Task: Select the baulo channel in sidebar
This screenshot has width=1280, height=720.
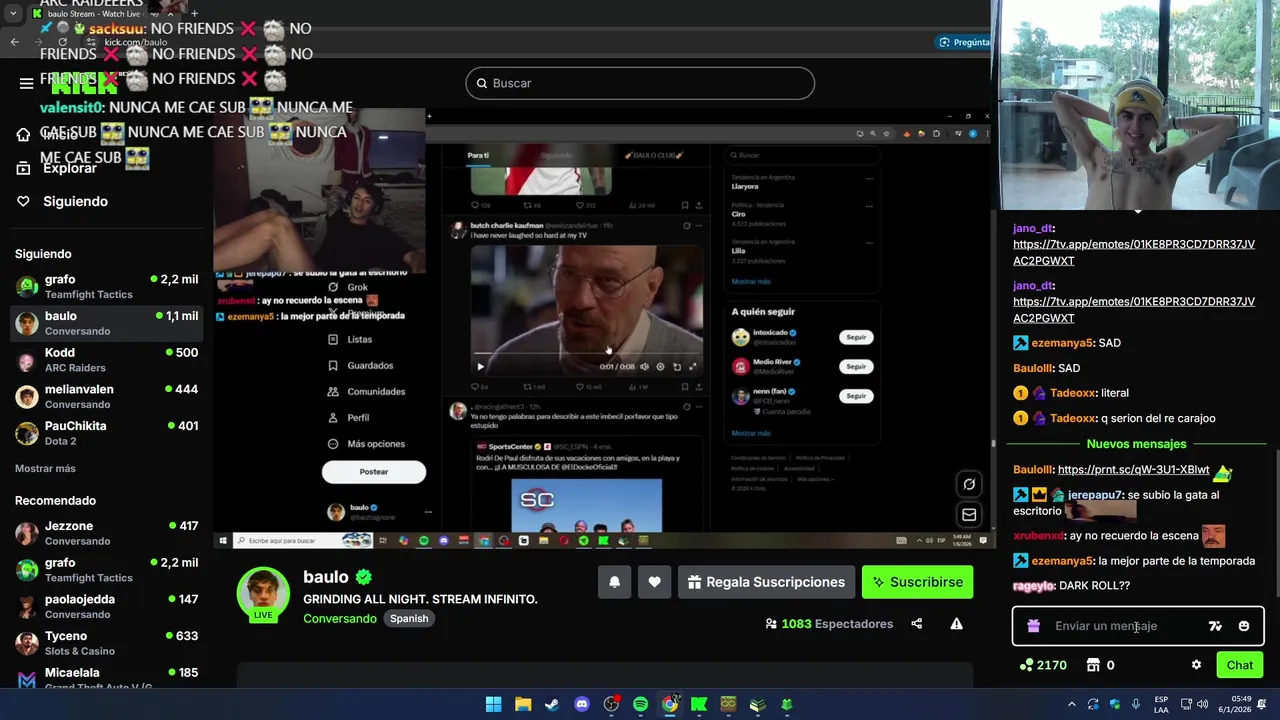Action: tap(106, 323)
